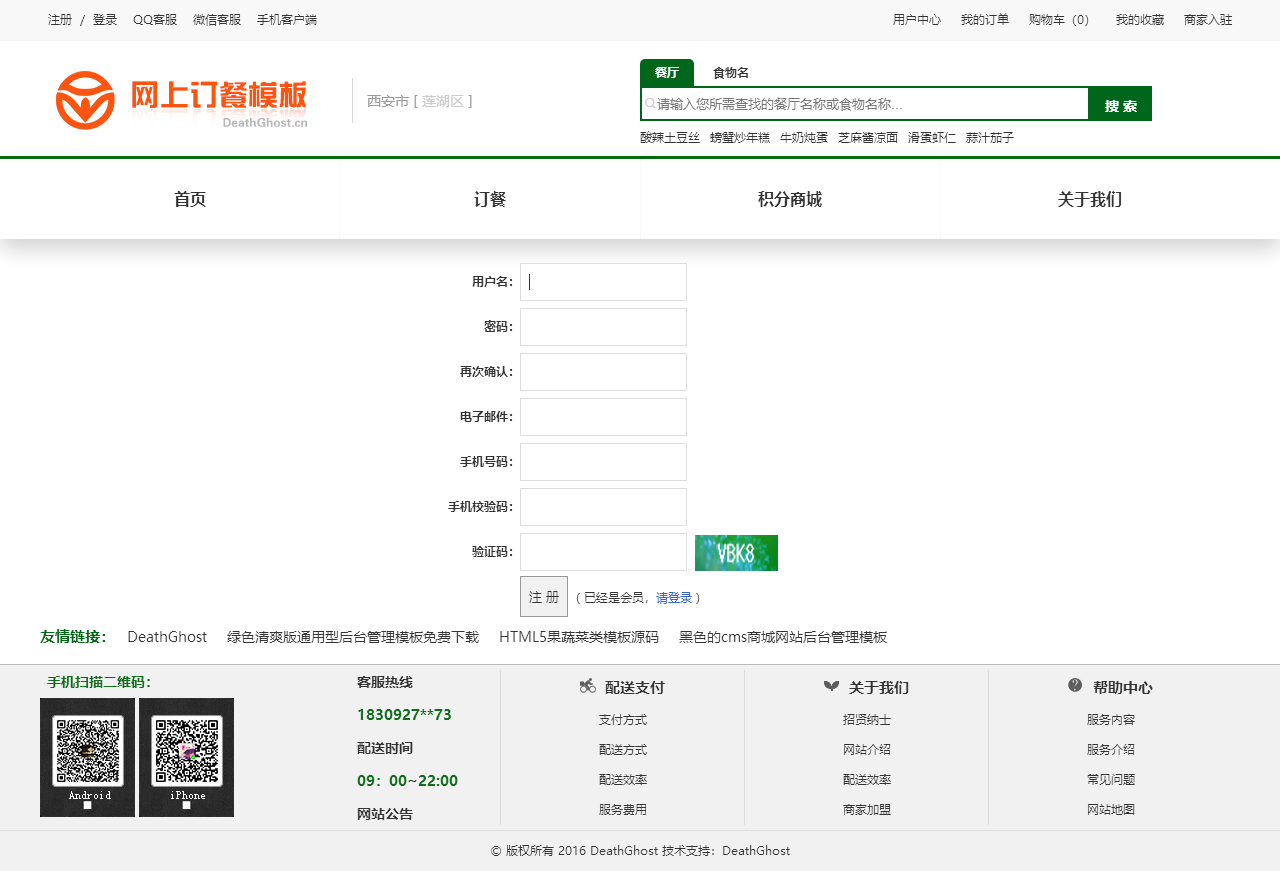Focus the 用户名 input field
This screenshot has width=1280, height=871.
[x=603, y=282]
